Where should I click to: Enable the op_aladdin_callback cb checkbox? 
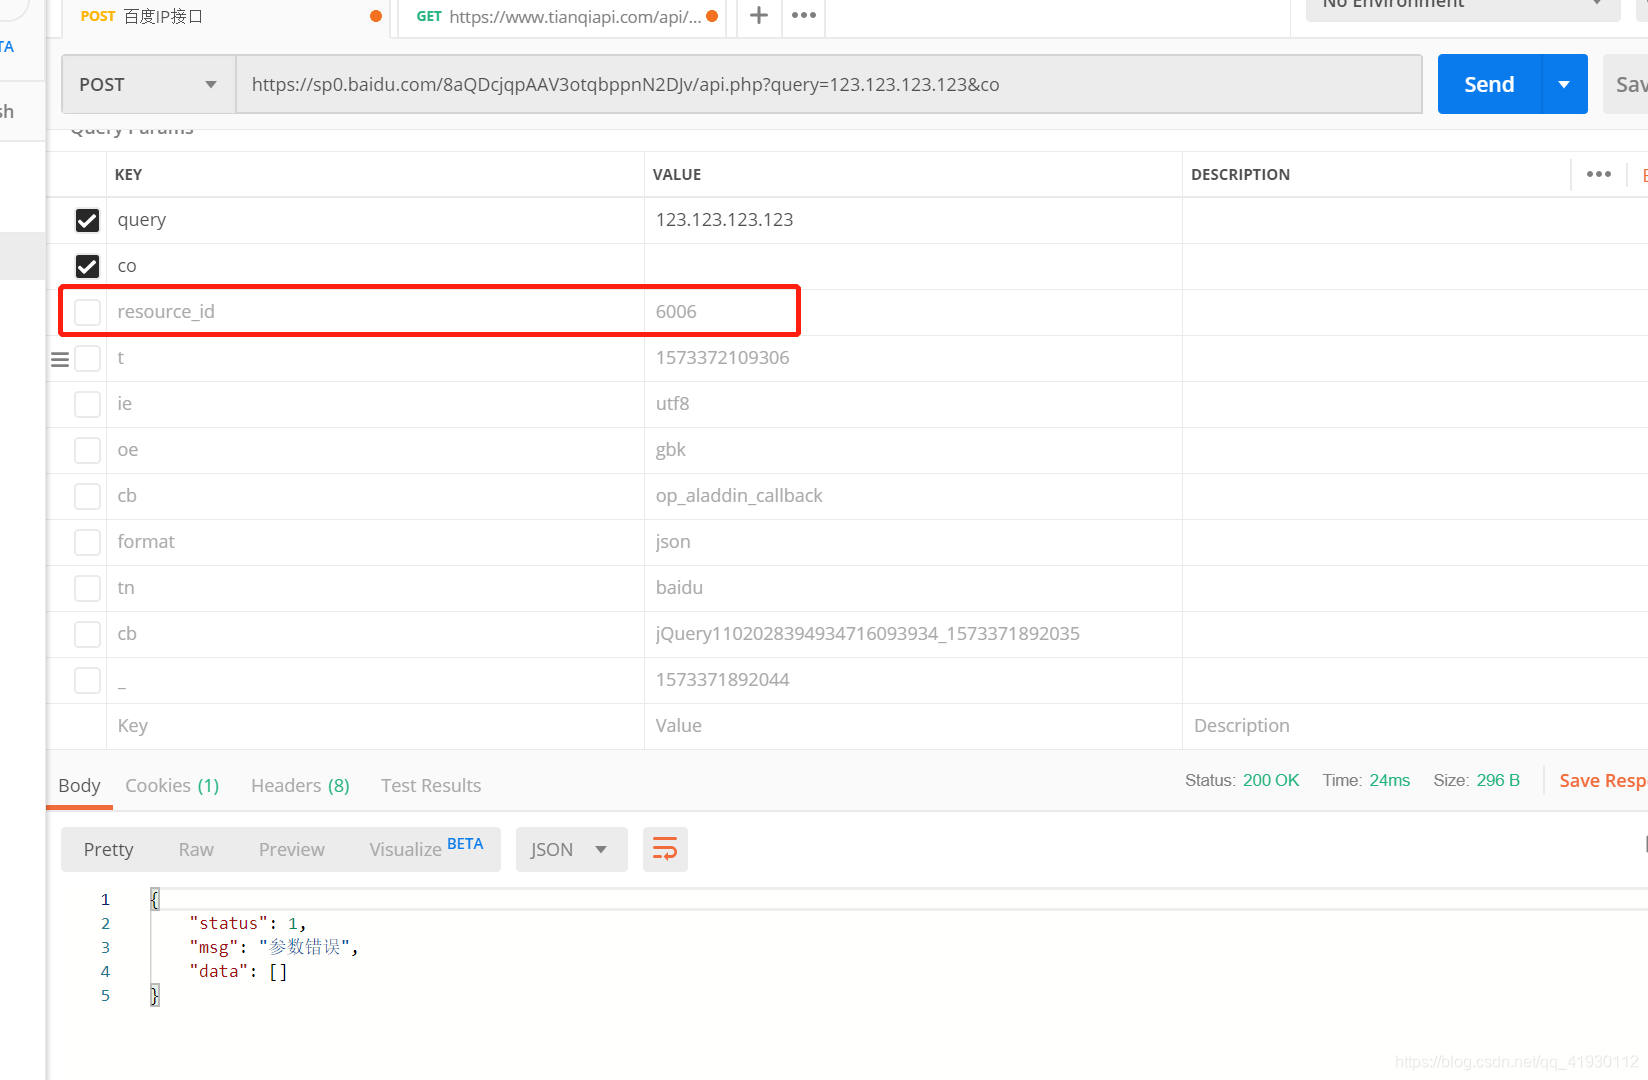click(87, 496)
